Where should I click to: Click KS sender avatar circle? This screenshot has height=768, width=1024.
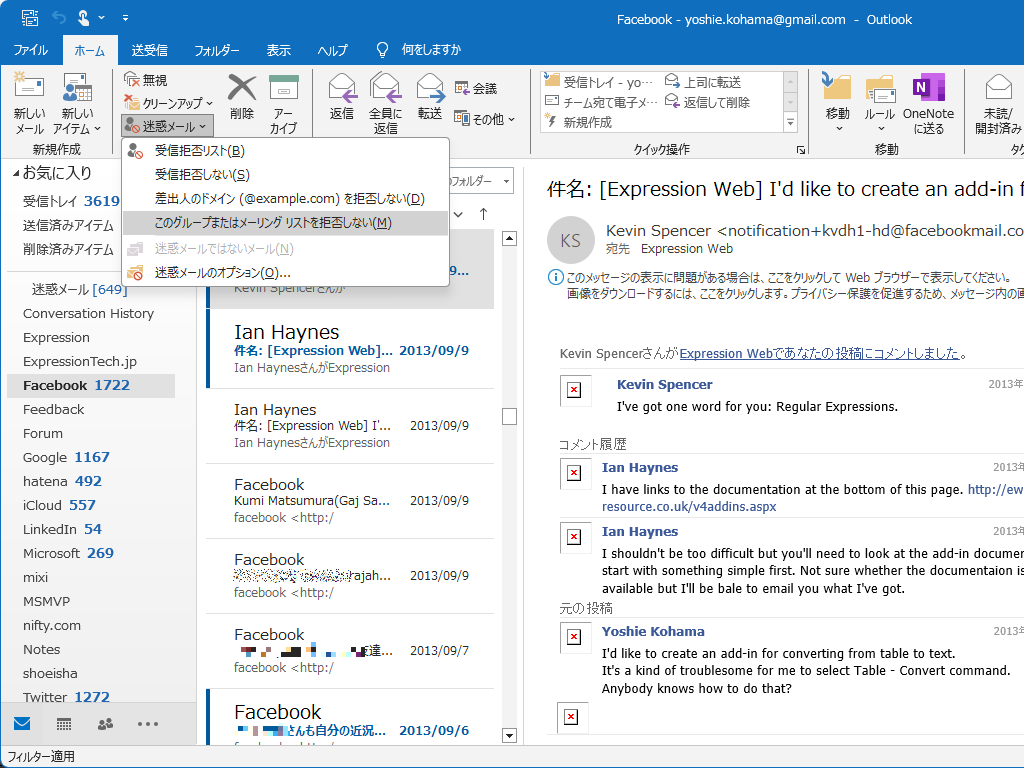(570, 240)
